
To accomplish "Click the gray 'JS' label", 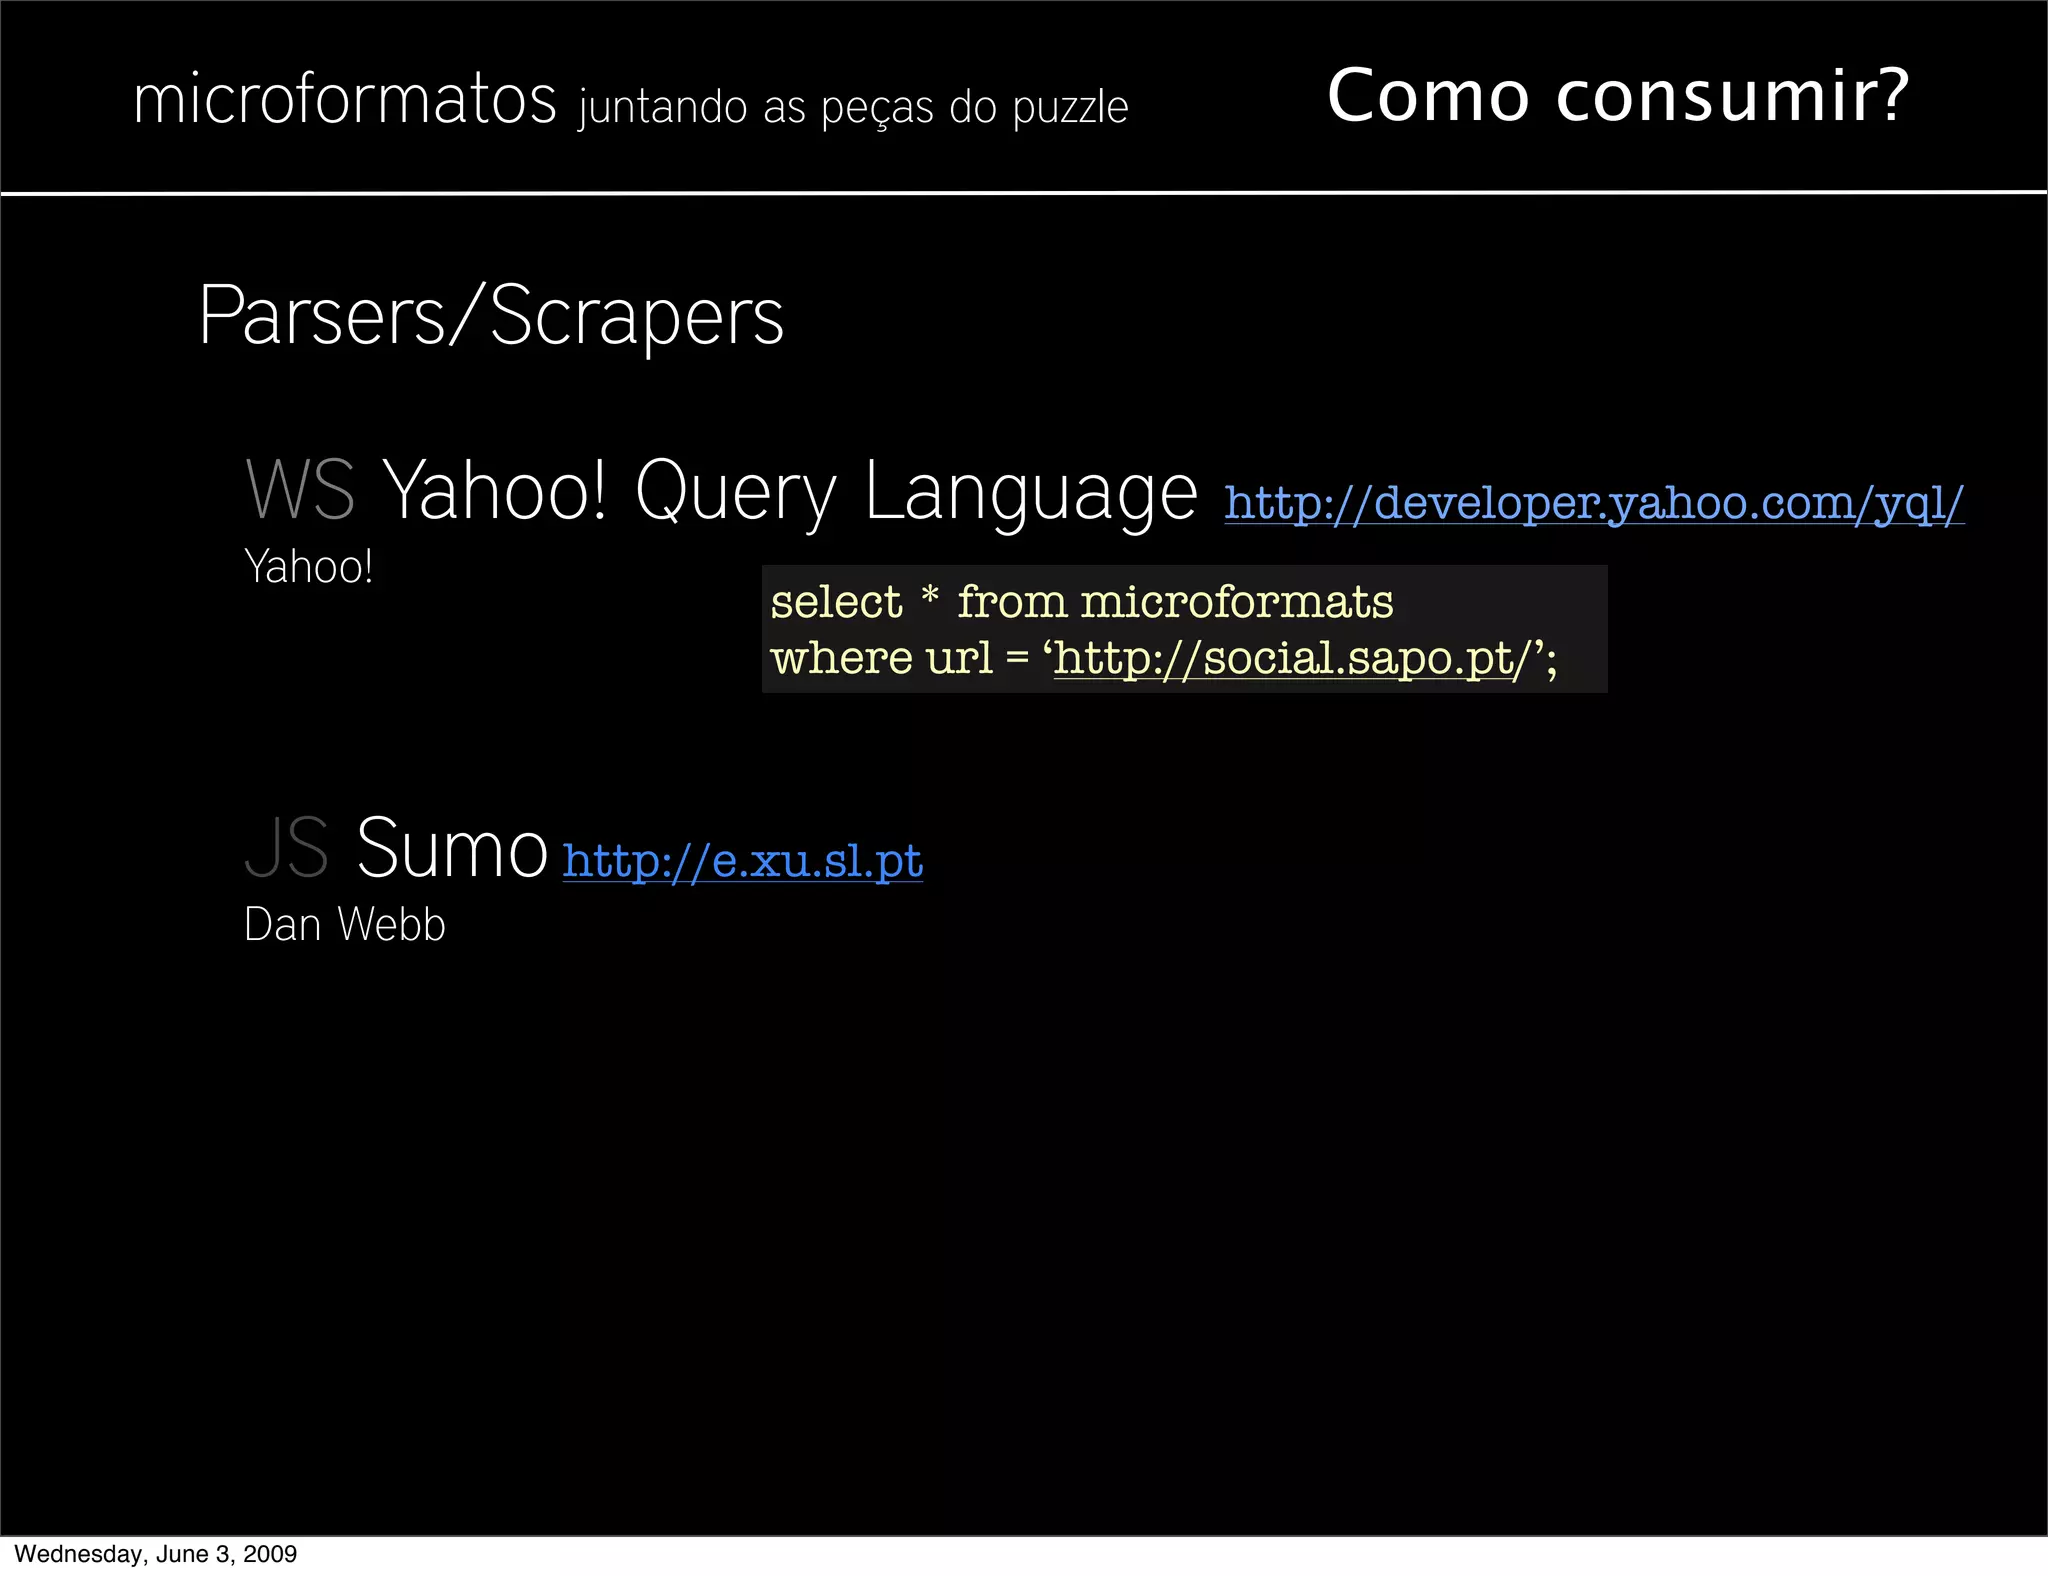I will pyautogui.click(x=286, y=848).
